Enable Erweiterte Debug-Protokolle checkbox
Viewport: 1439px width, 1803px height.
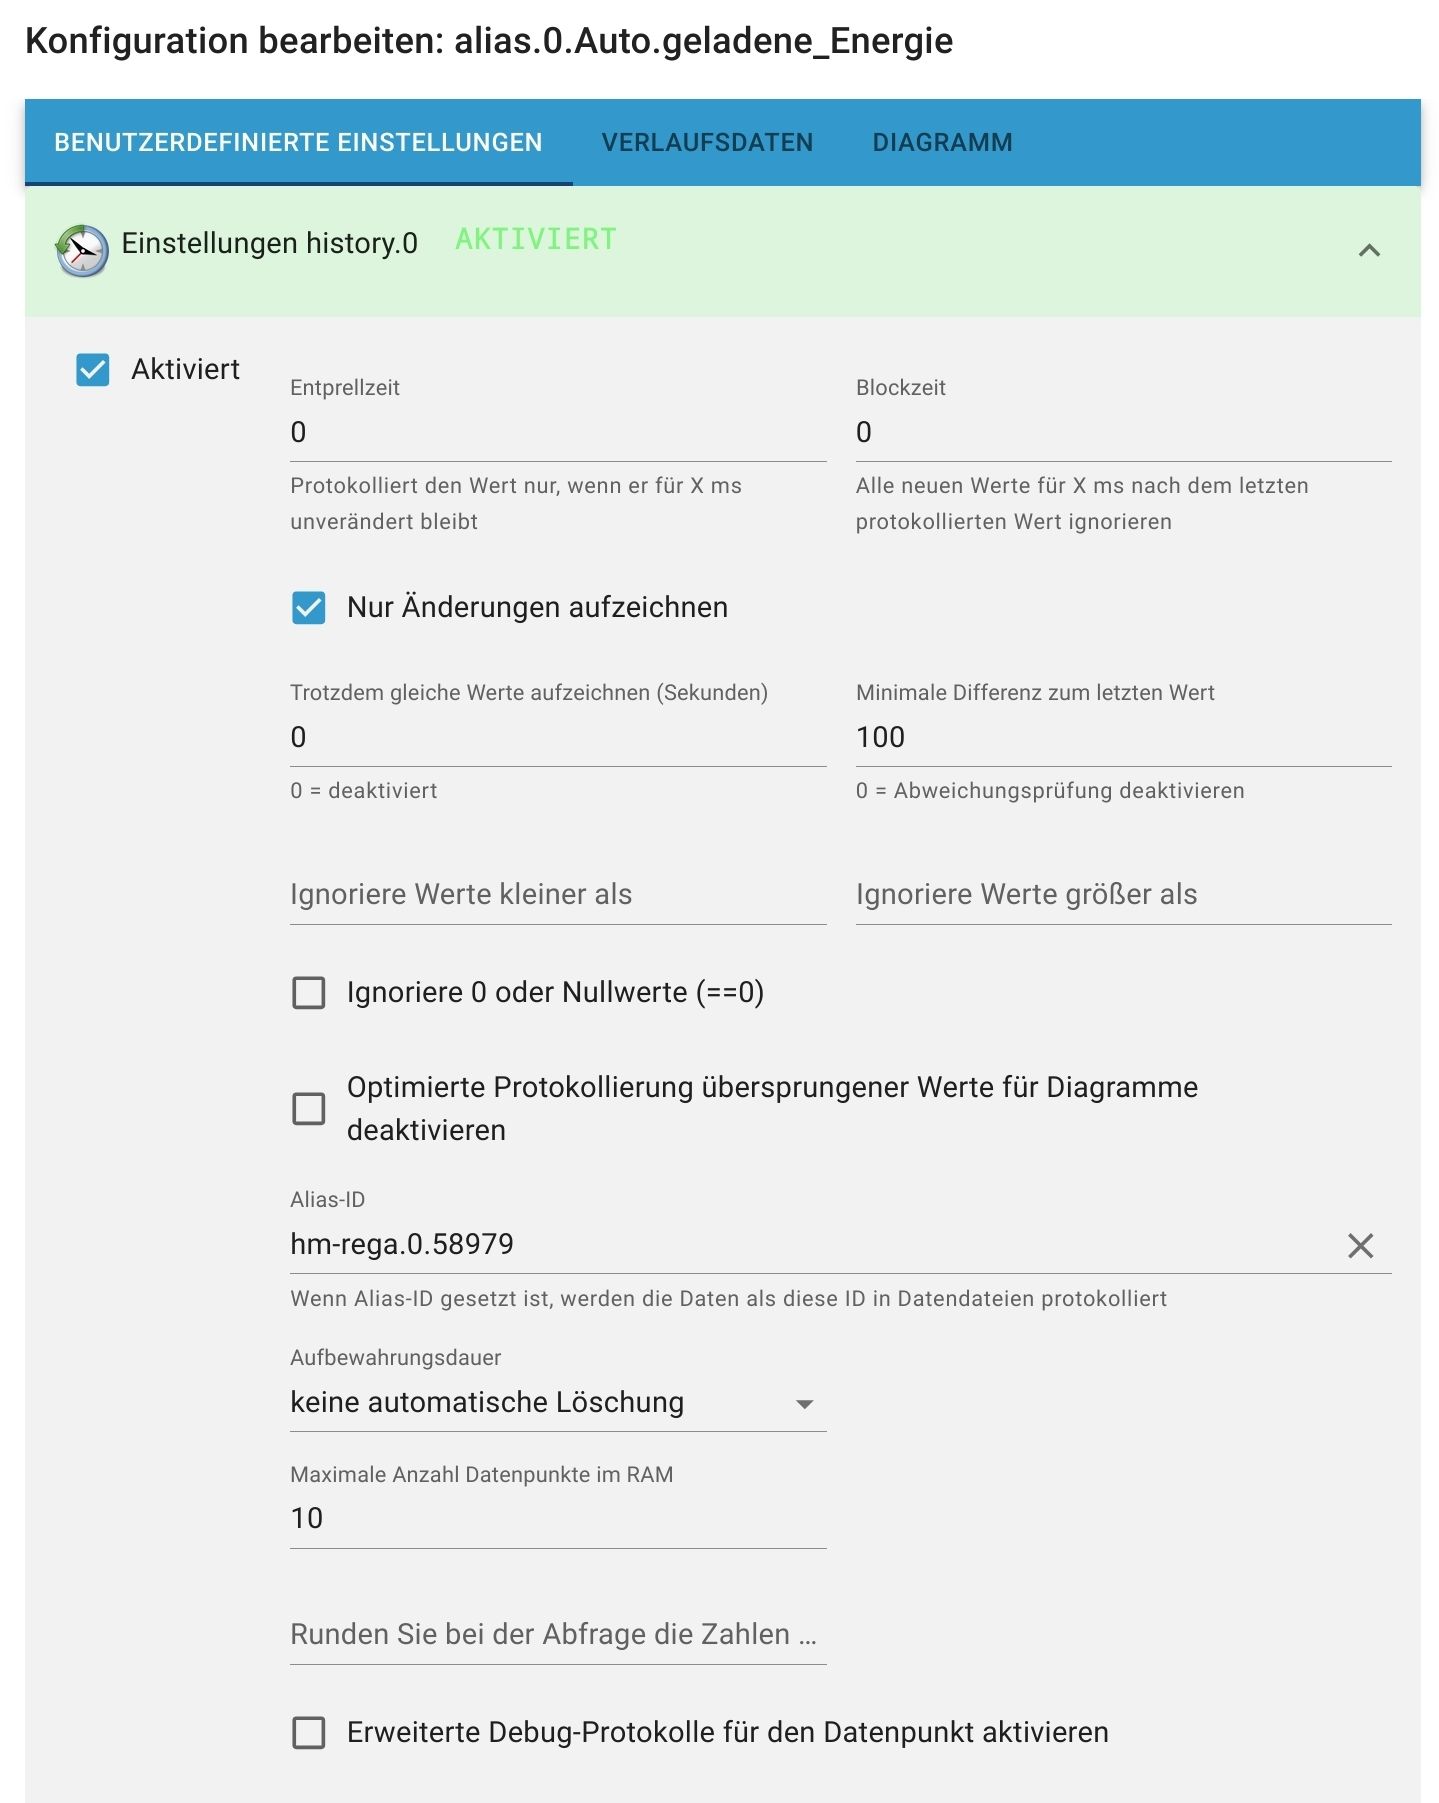309,1733
